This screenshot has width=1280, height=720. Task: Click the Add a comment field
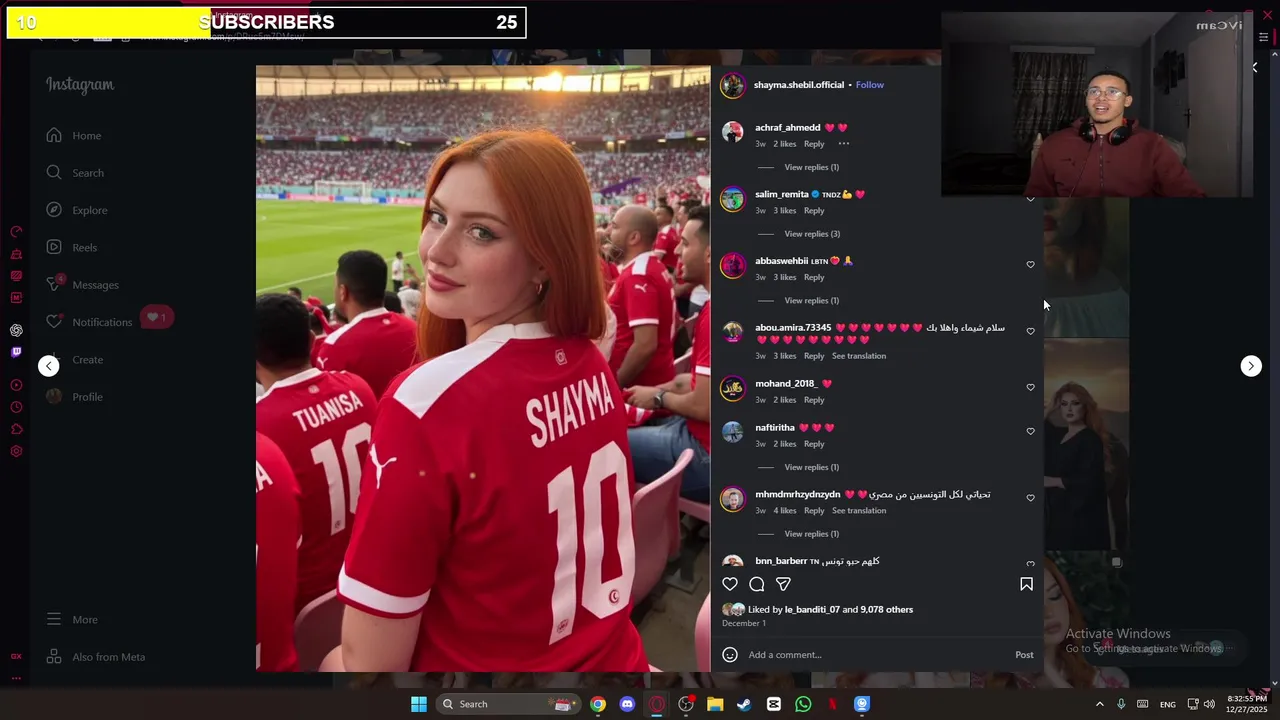tap(875, 655)
